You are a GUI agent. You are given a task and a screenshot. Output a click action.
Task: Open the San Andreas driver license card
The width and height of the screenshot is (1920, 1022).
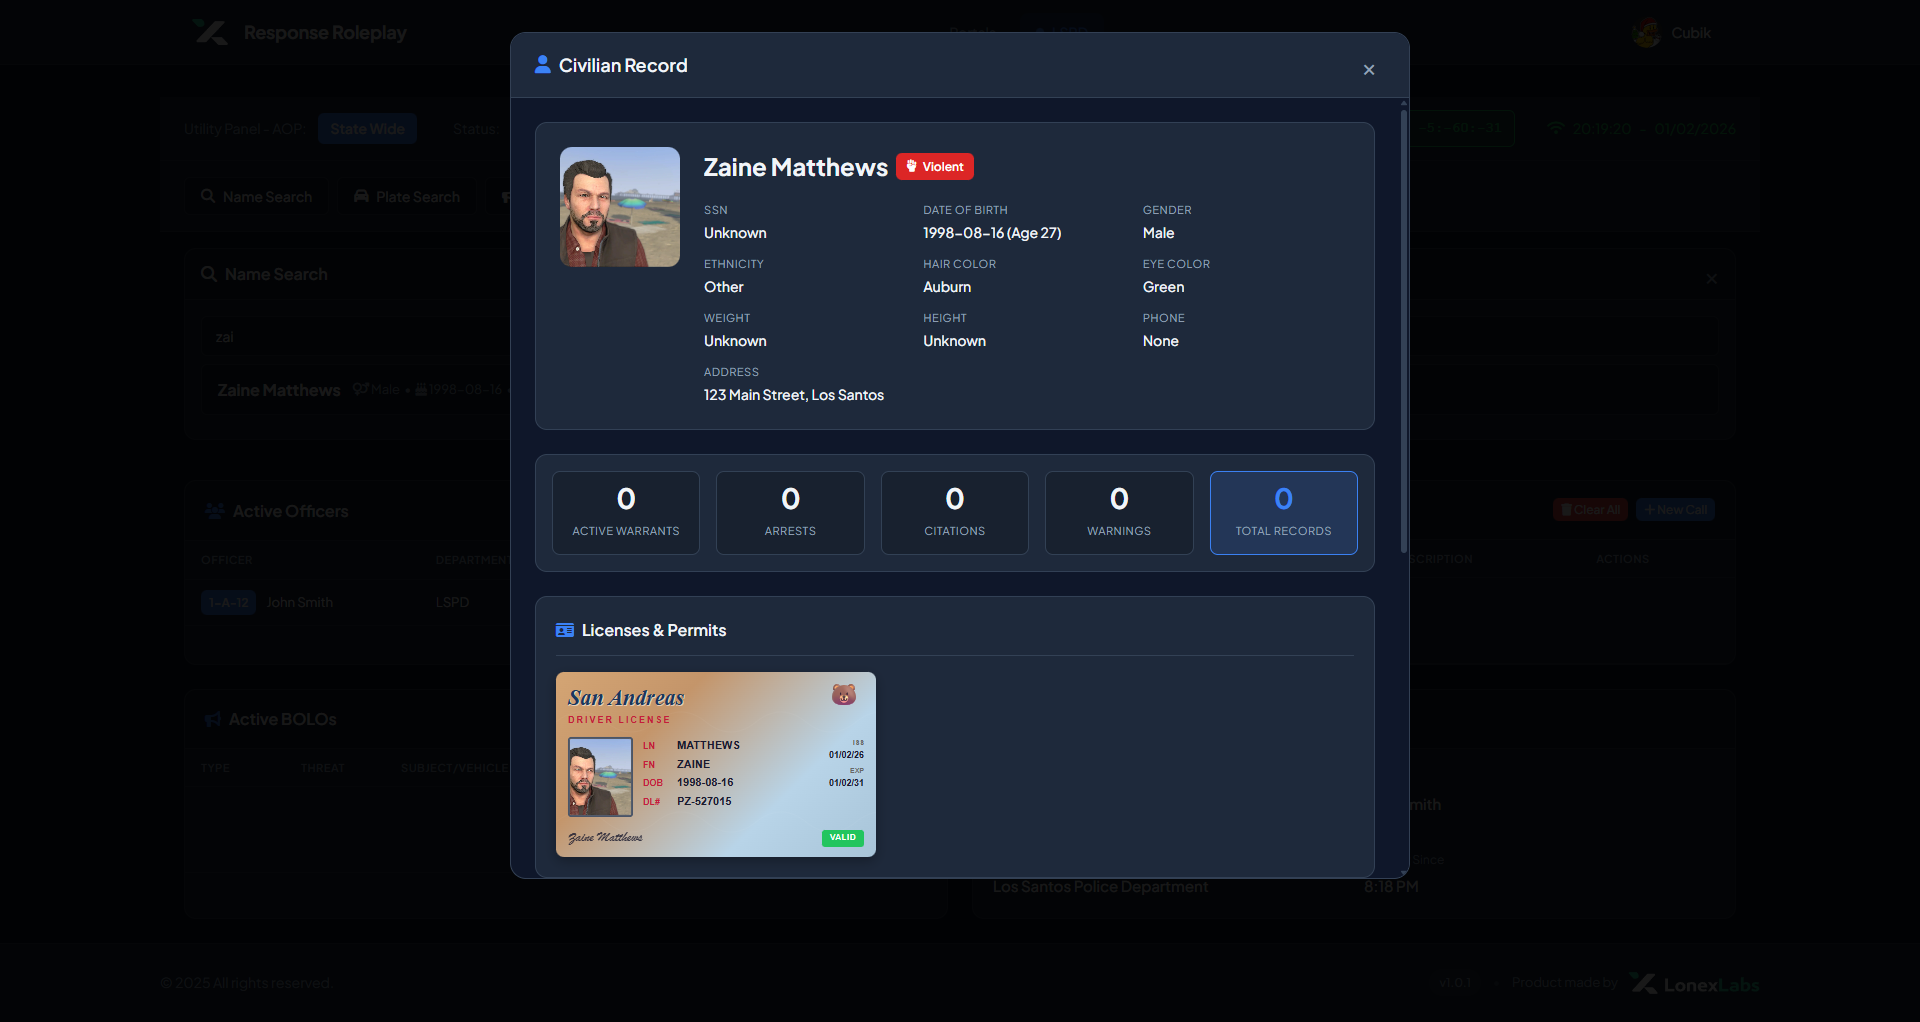pos(716,764)
